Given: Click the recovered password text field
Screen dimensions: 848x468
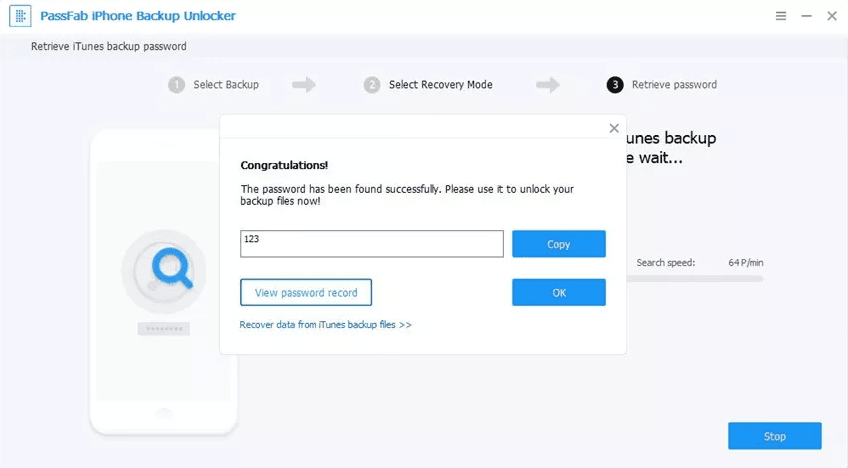Looking at the screenshot, I should point(372,244).
